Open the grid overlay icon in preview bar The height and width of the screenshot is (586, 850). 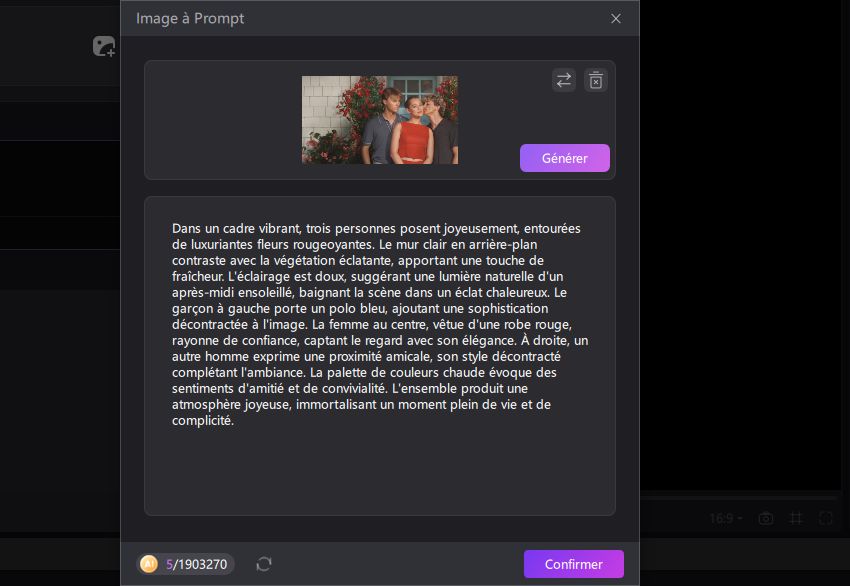coord(796,518)
